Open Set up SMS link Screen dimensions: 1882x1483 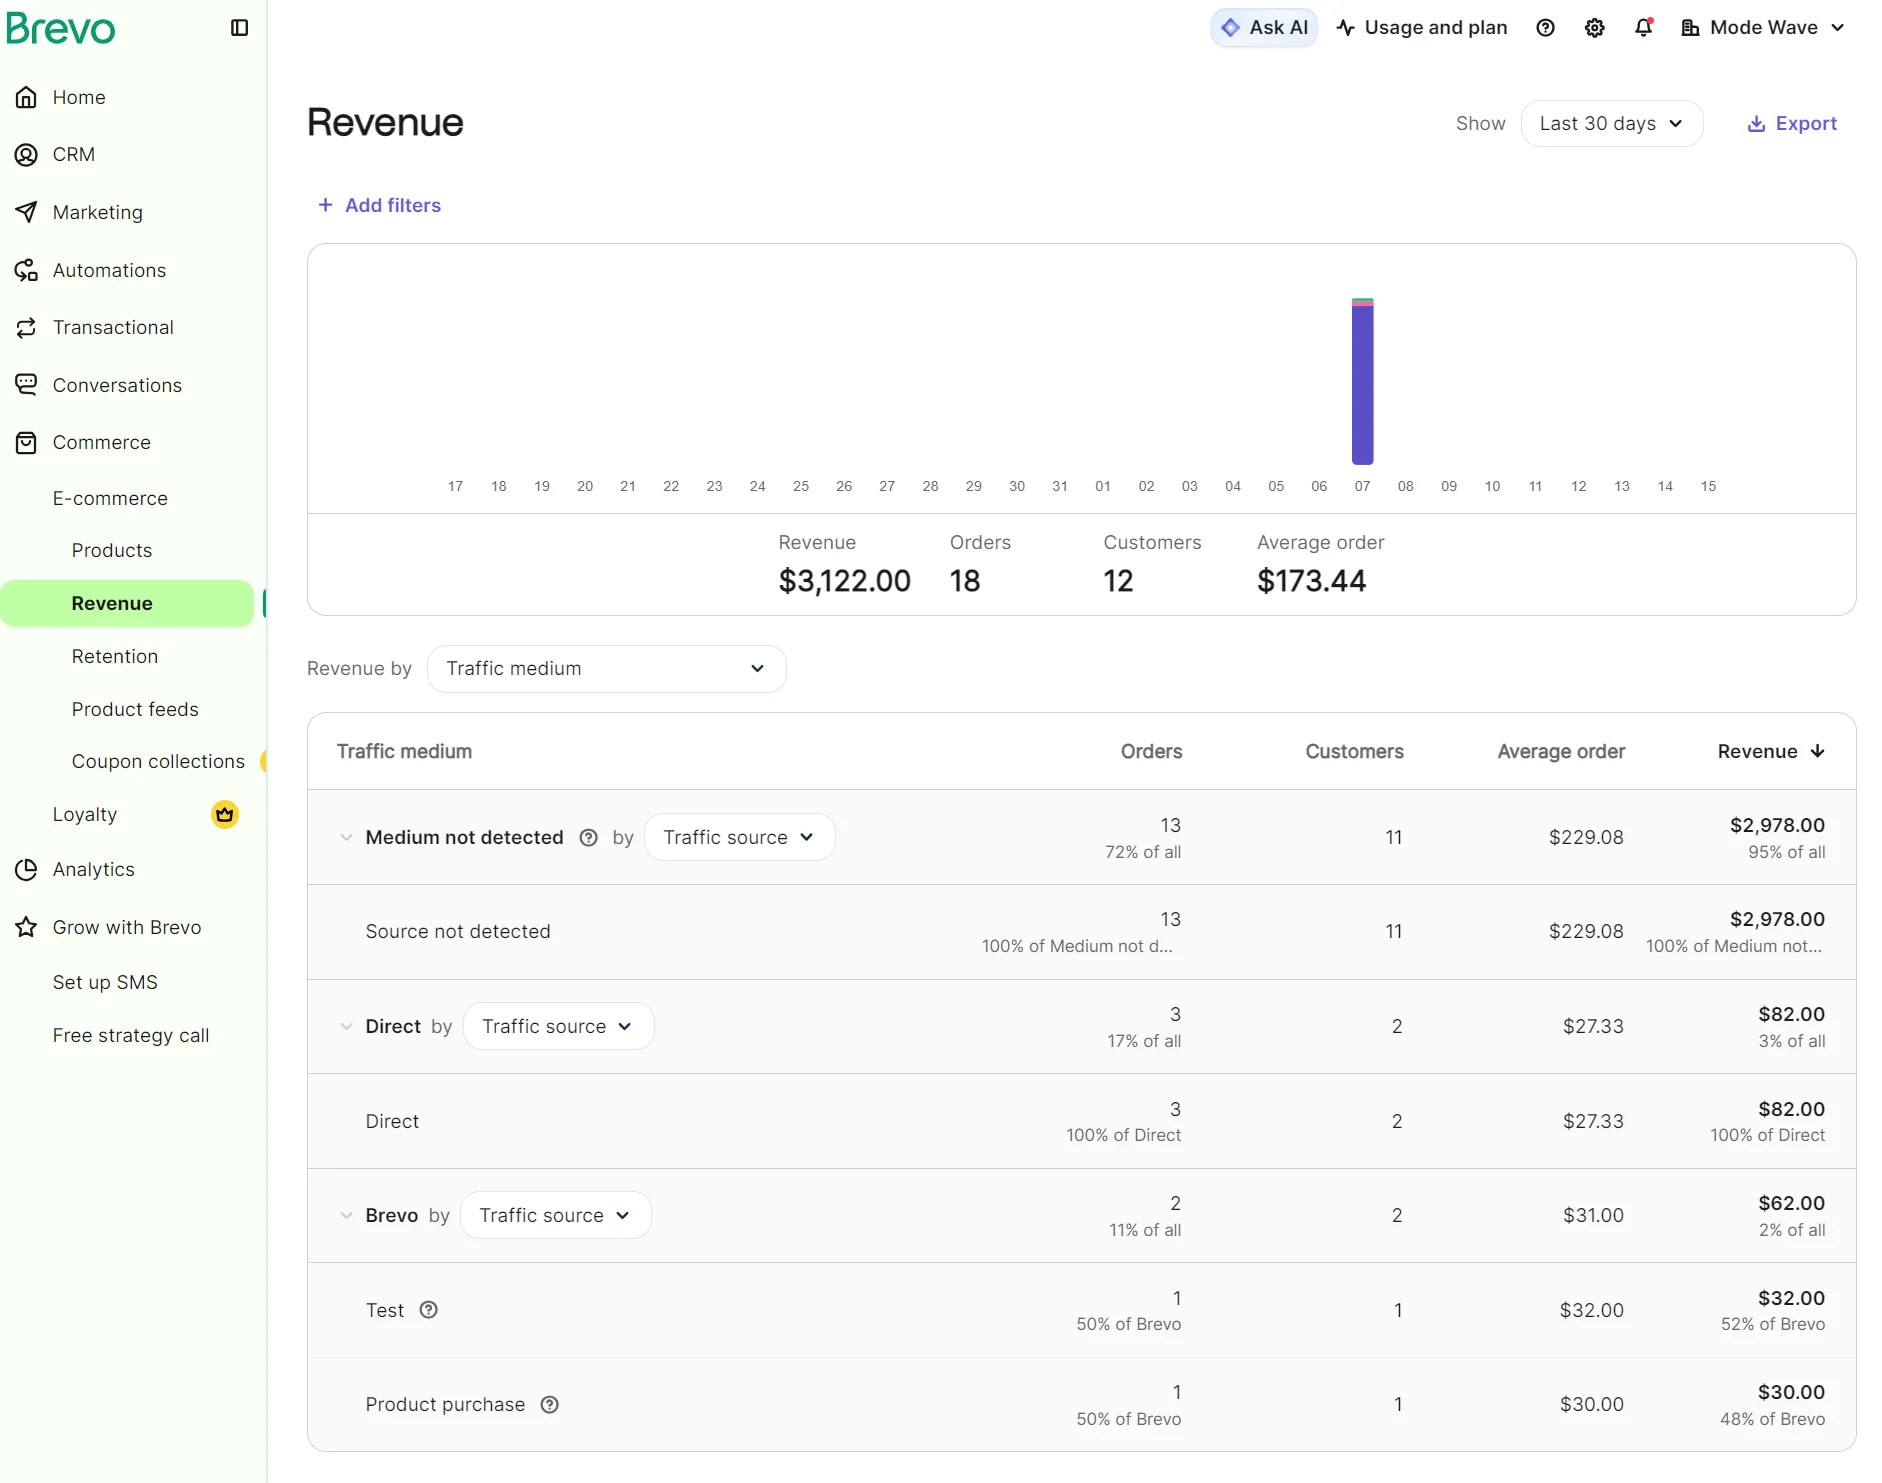click(105, 983)
